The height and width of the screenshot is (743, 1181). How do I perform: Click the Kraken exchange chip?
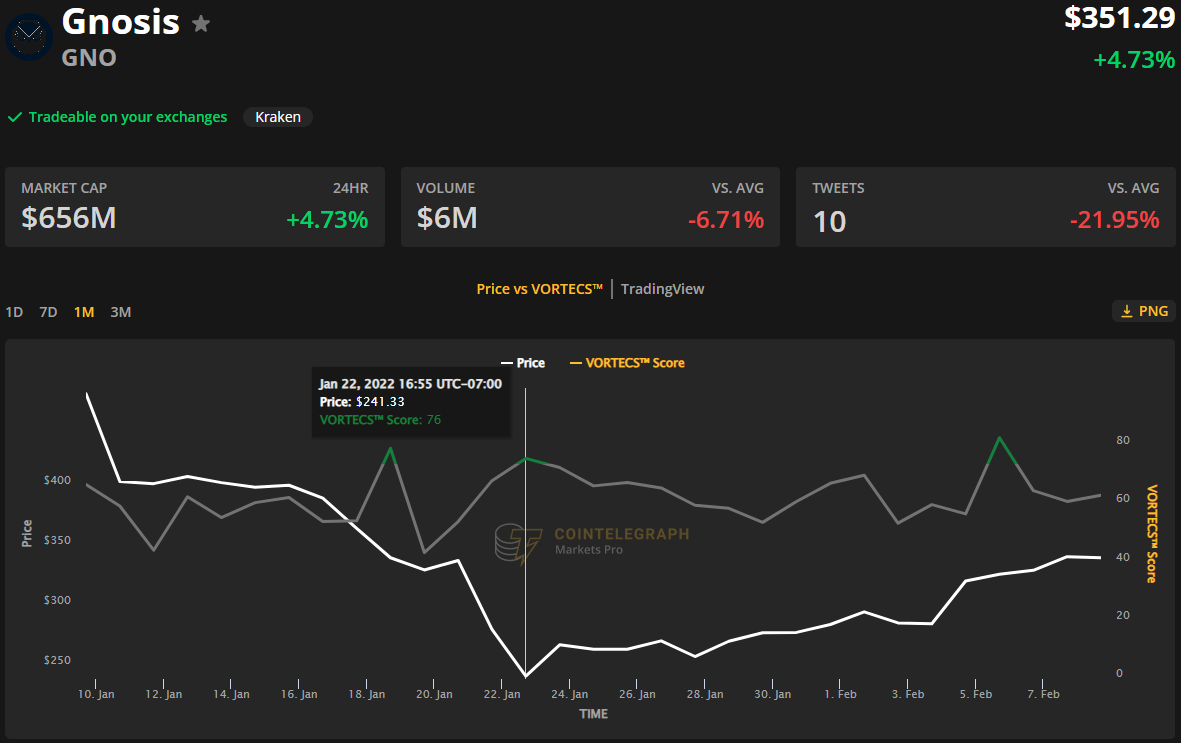pos(278,117)
